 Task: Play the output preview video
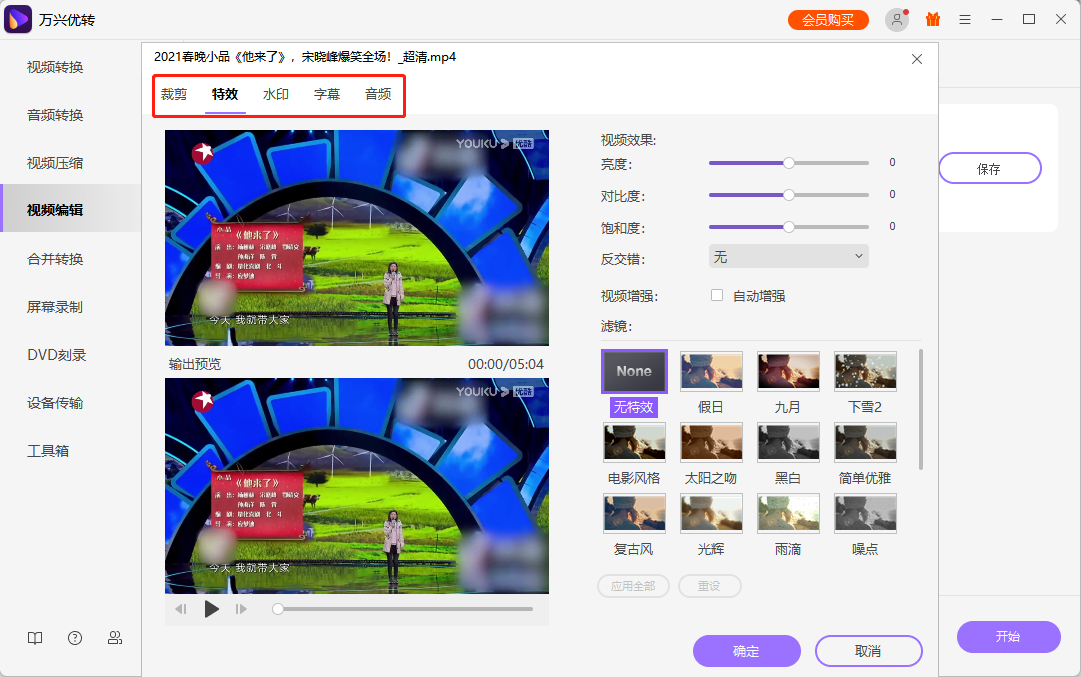tap(212, 609)
